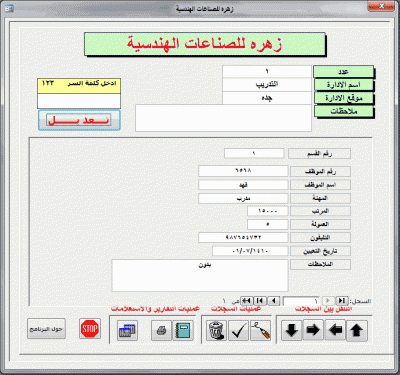400x375 pixels.
Task: Close the window using red X button
Action: pyautogui.click(x=381, y=6)
